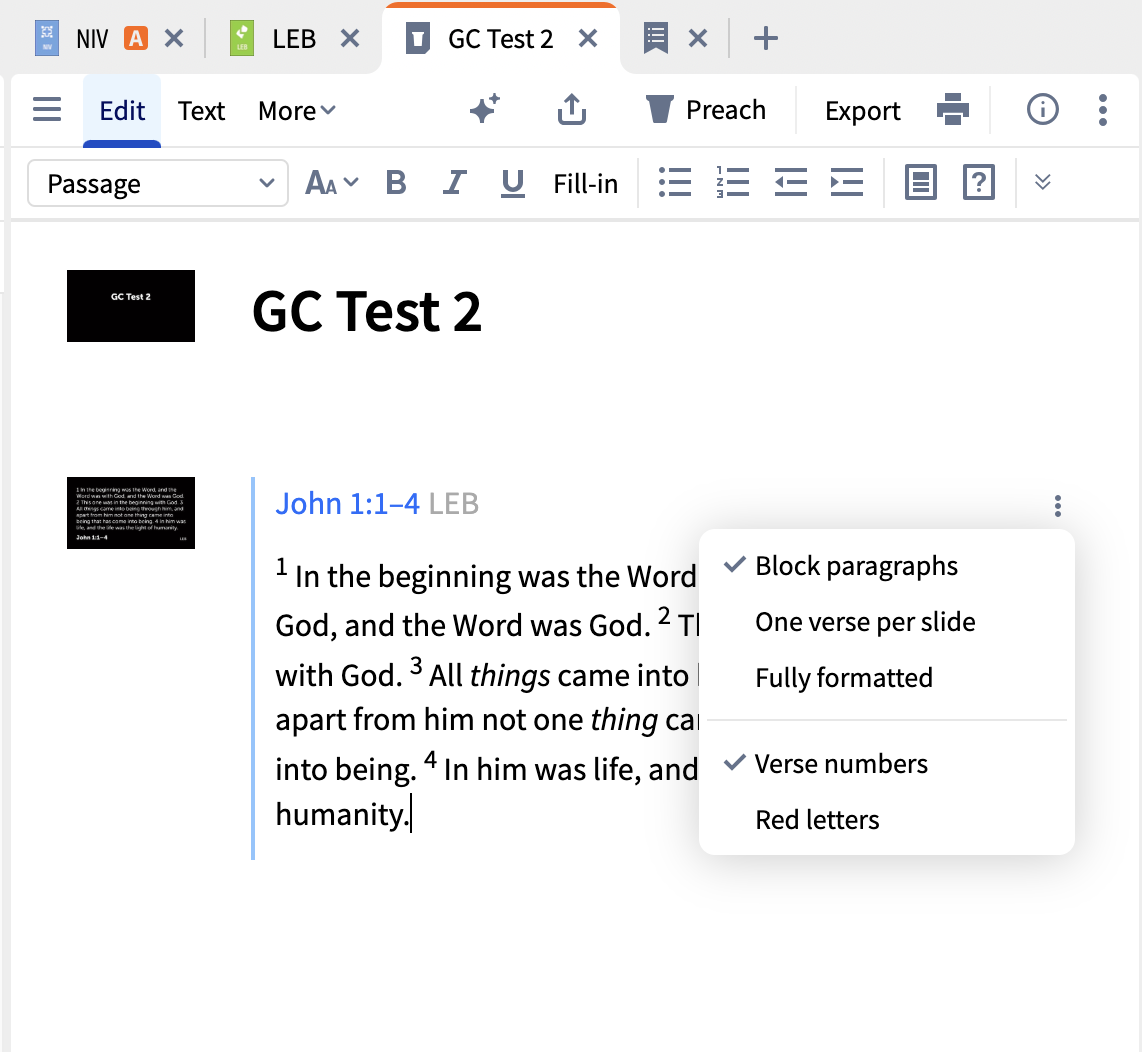Toggle italic formatting
Viewport: 1142px width, 1052px height.
(454, 183)
